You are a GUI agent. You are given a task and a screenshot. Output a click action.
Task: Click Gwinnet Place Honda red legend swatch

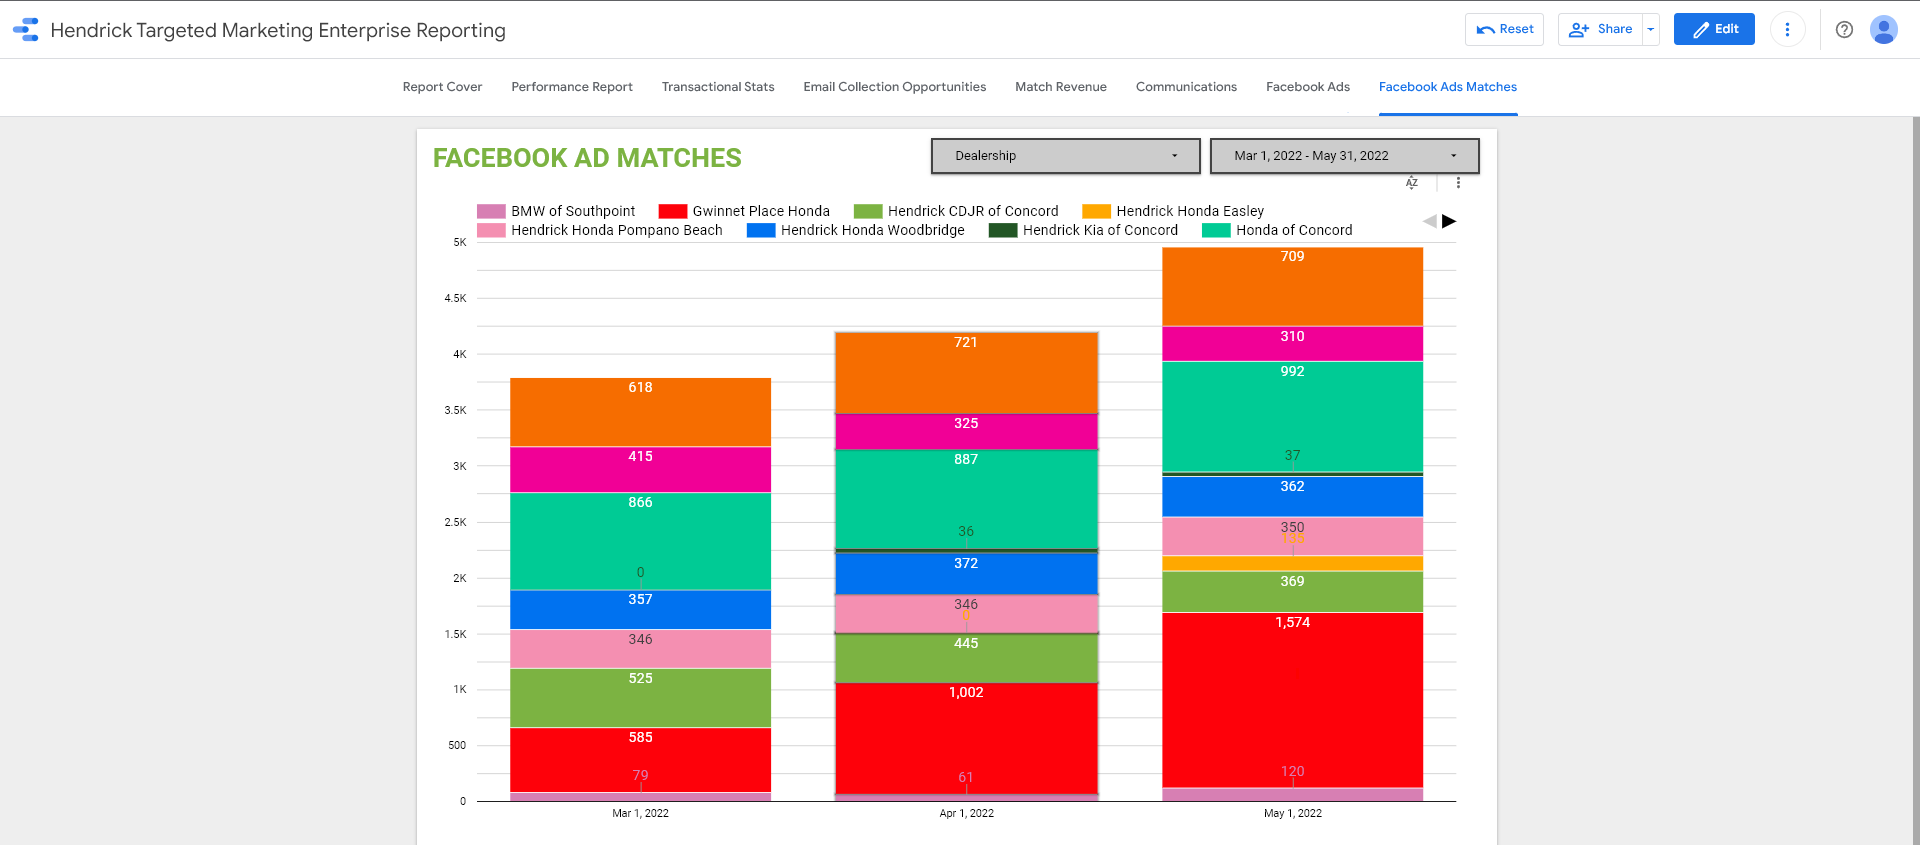click(x=673, y=211)
